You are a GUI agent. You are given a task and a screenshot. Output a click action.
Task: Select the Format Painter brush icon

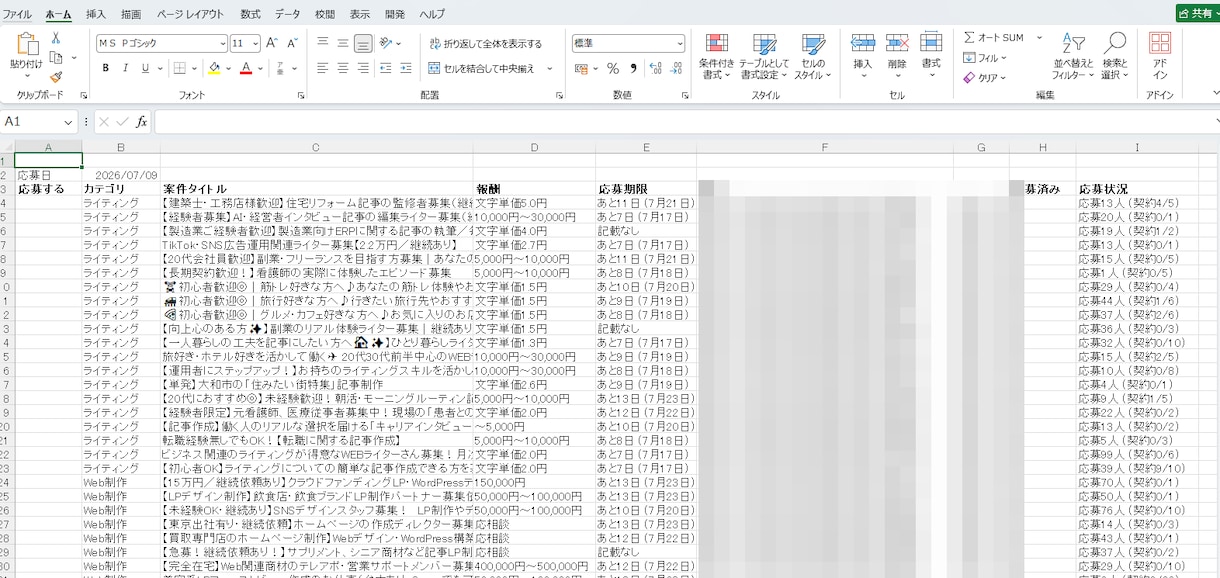point(56,76)
